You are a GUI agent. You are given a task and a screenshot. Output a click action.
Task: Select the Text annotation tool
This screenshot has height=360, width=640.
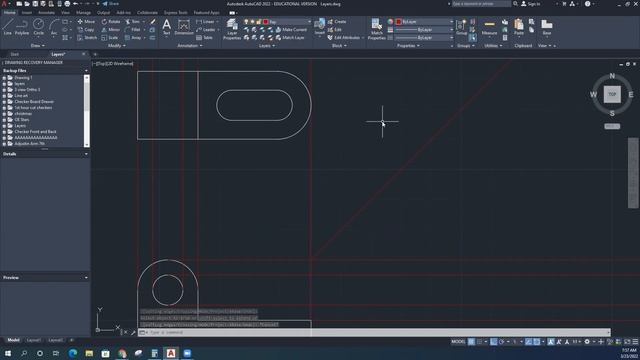click(x=167, y=27)
